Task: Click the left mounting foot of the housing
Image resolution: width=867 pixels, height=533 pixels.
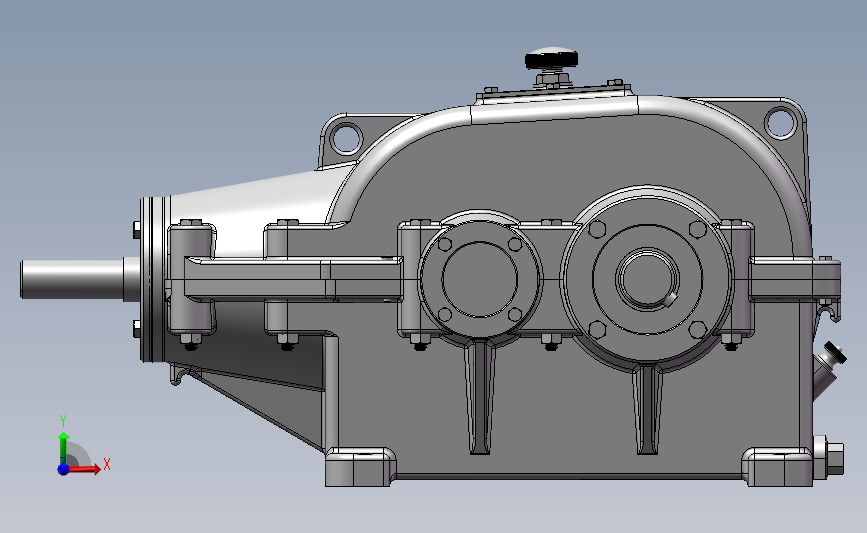Action: 360,467
